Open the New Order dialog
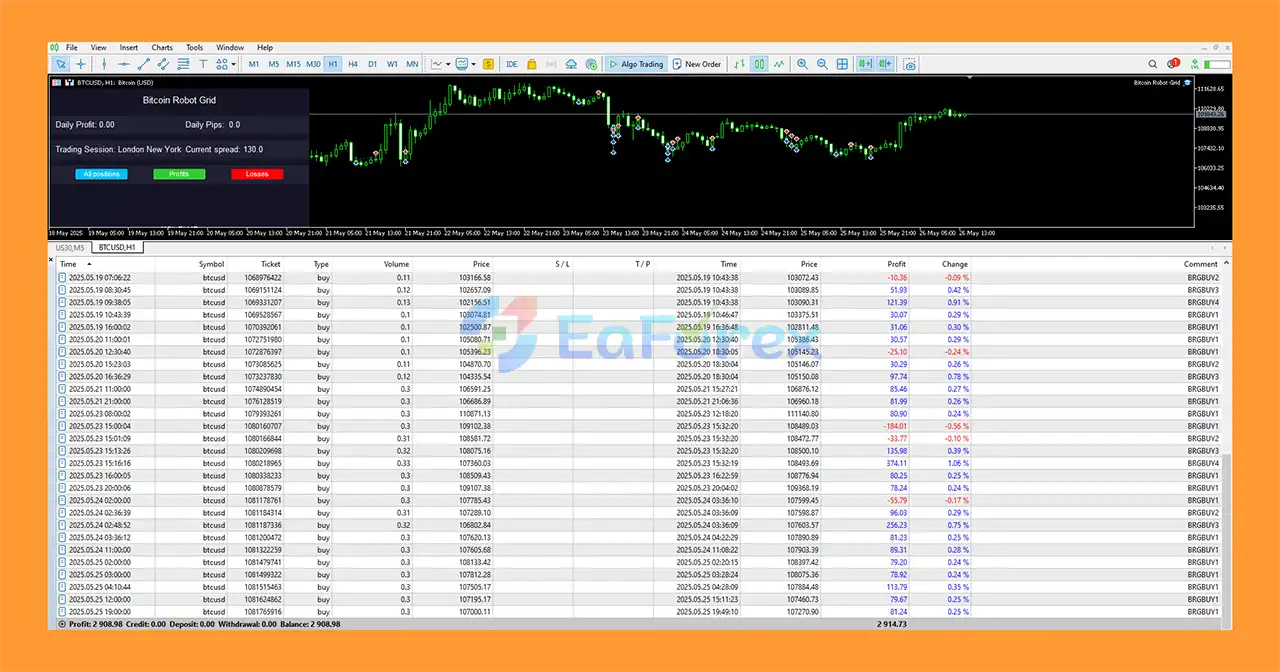This screenshot has width=1280, height=672. (697, 64)
